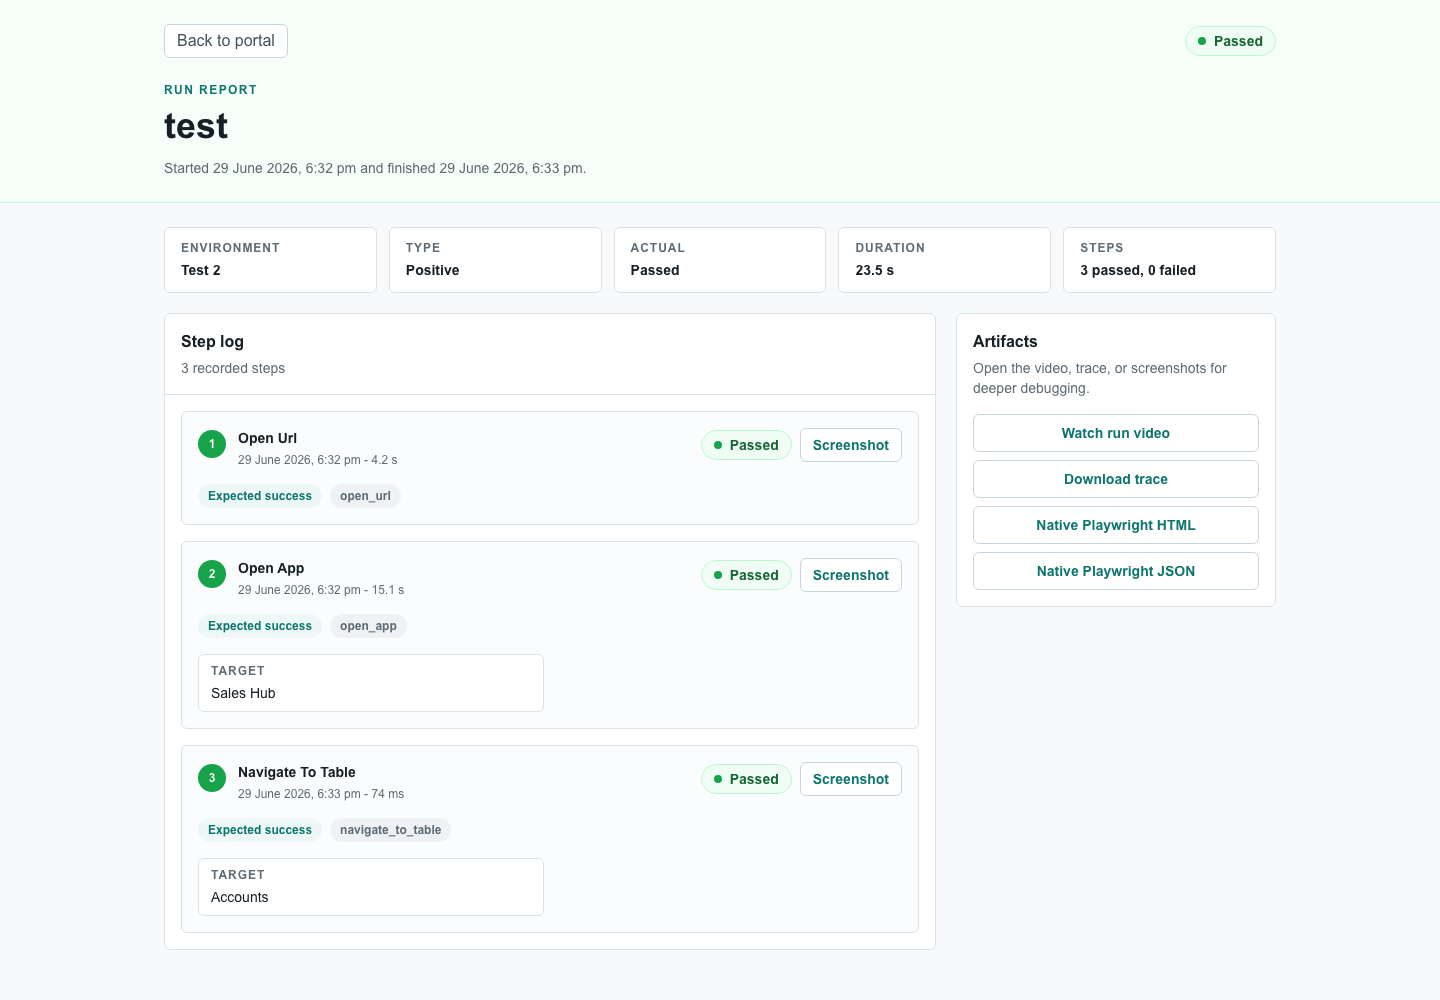Click the Open App step title
The image size is (1440, 1000).
coord(271,568)
